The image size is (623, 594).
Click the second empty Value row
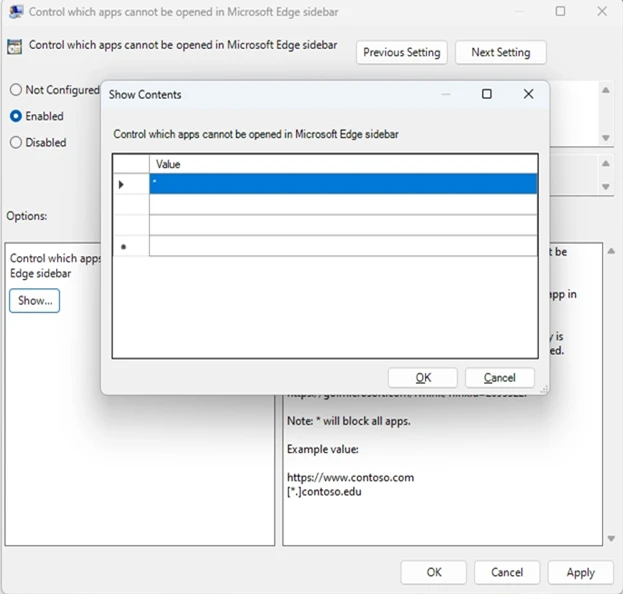[x=343, y=204]
